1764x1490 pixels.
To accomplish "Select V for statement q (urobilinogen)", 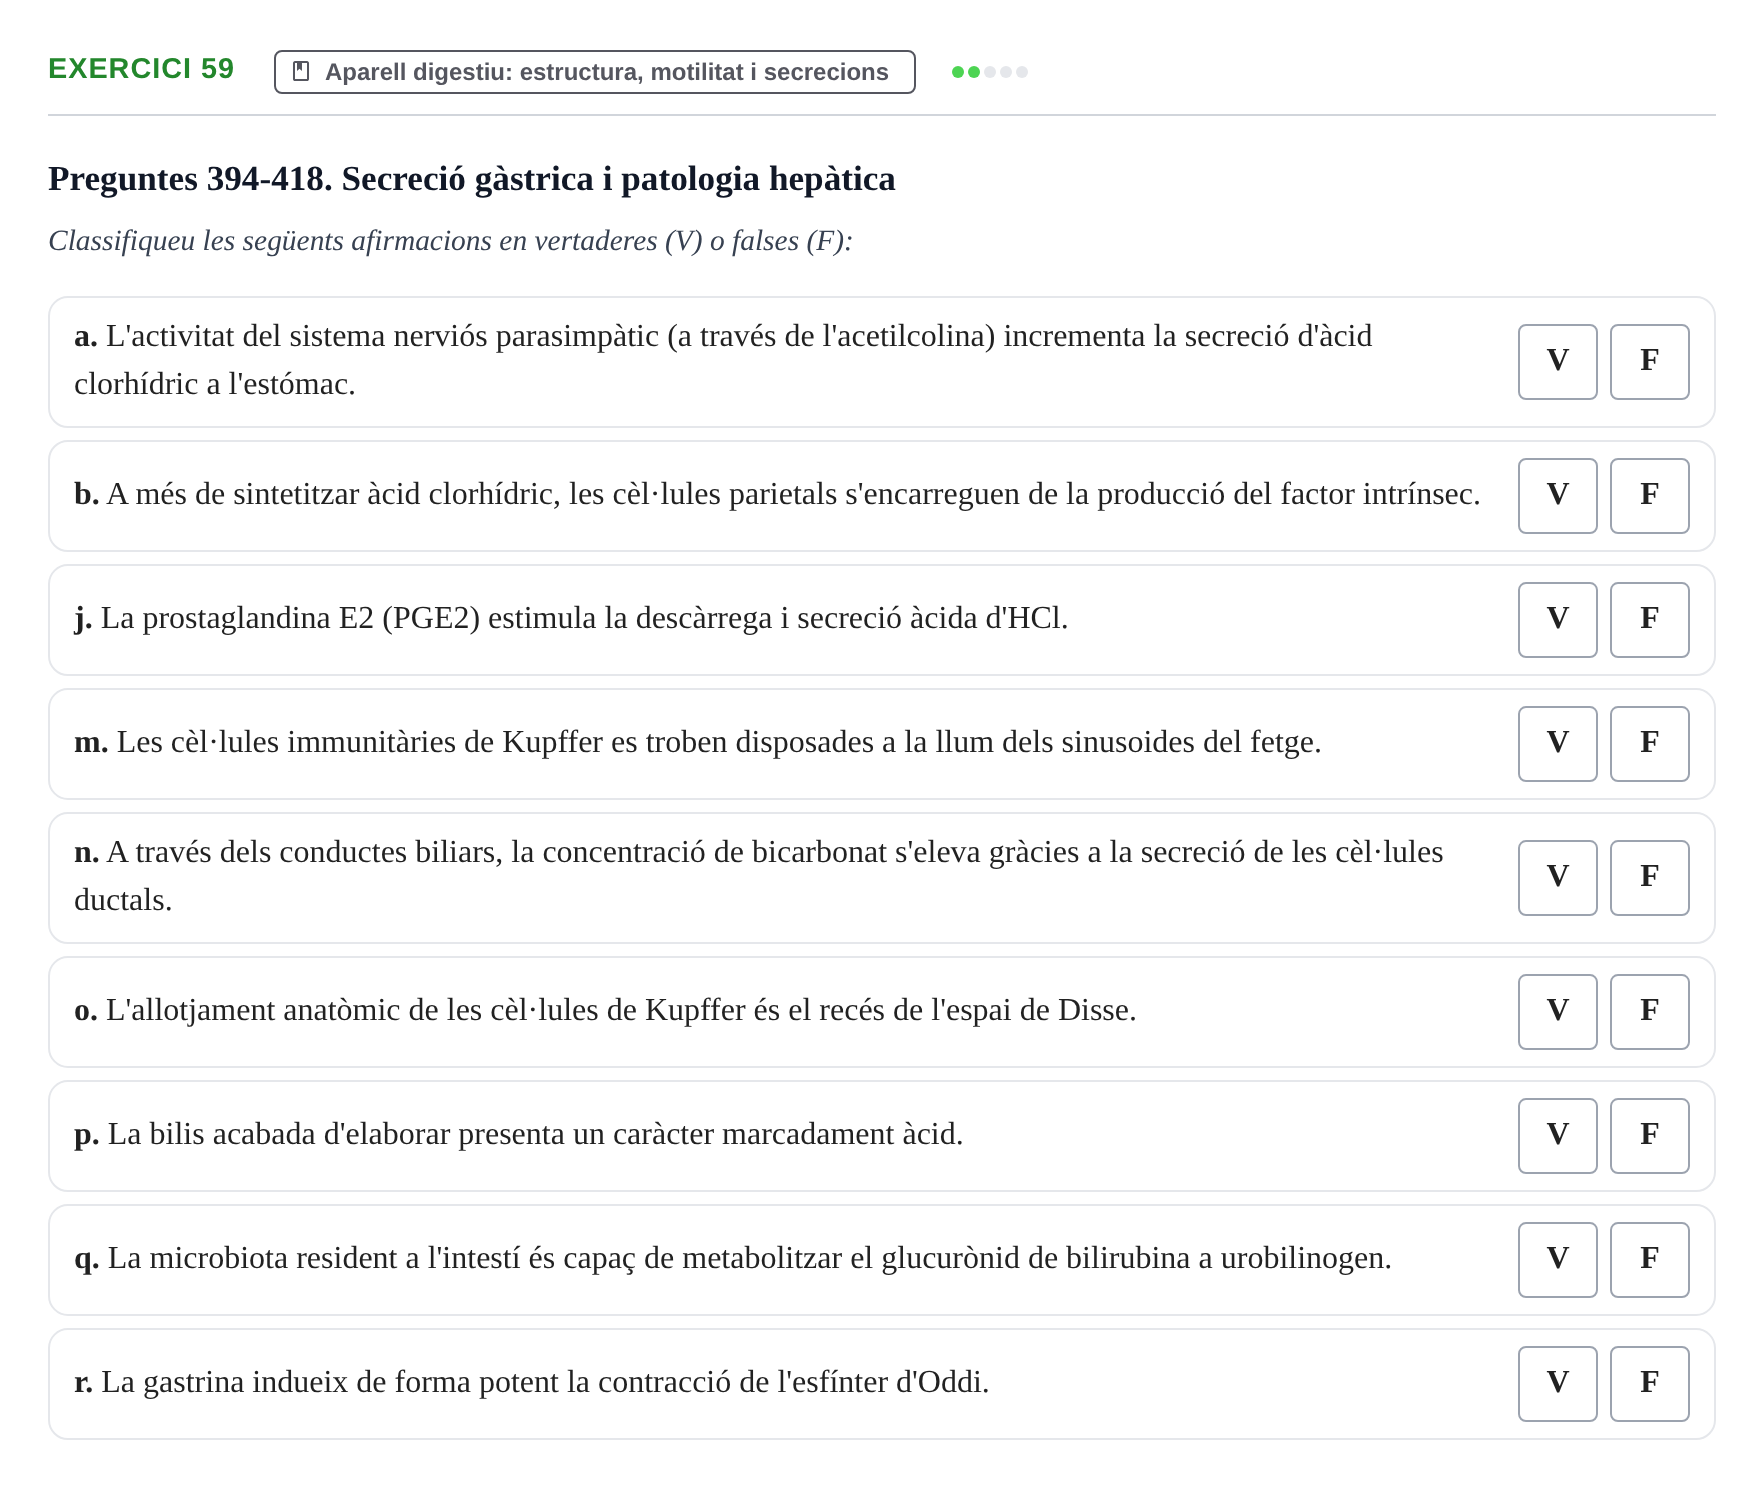I will click(1558, 1260).
